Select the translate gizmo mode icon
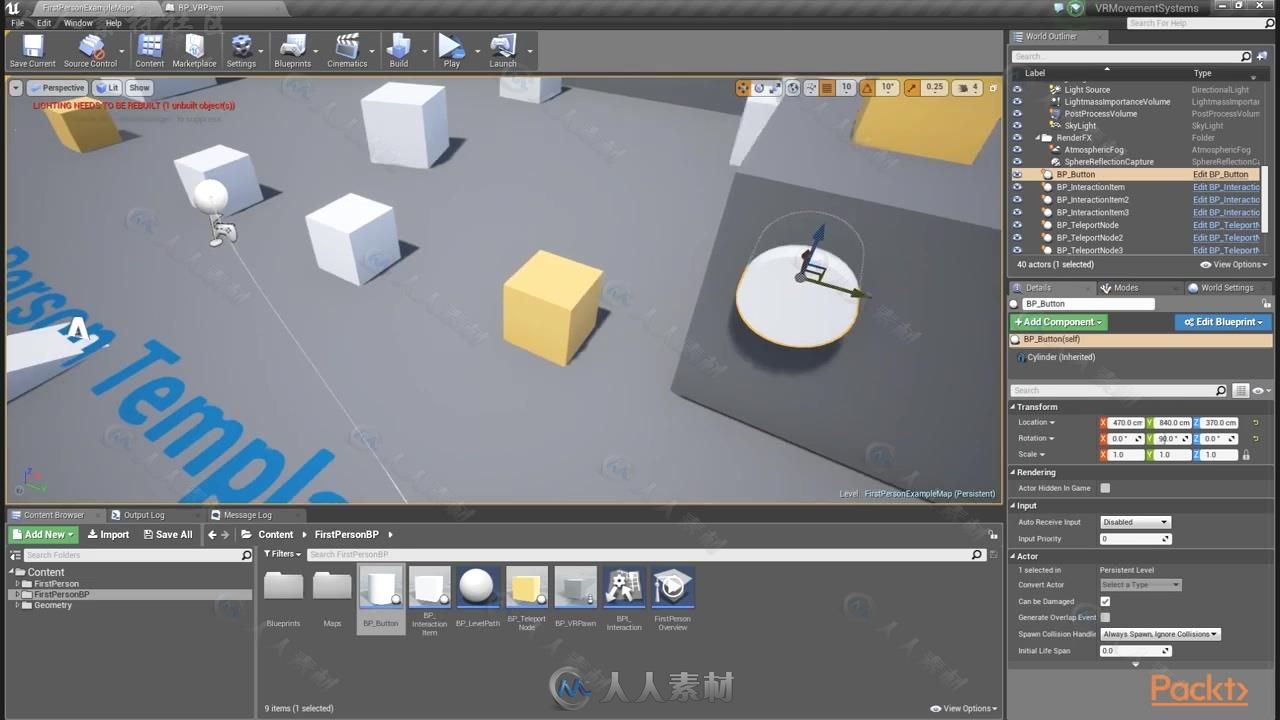This screenshot has height=720, width=1280. [x=743, y=88]
